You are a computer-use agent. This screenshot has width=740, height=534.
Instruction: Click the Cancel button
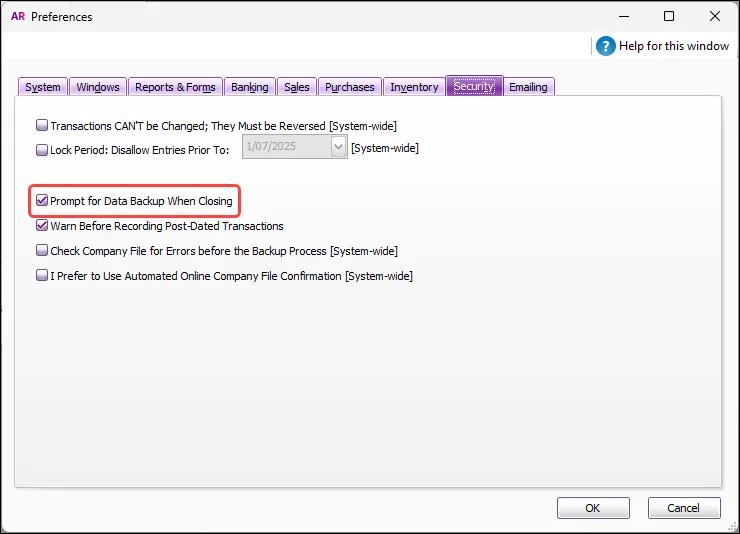click(x=684, y=508)
